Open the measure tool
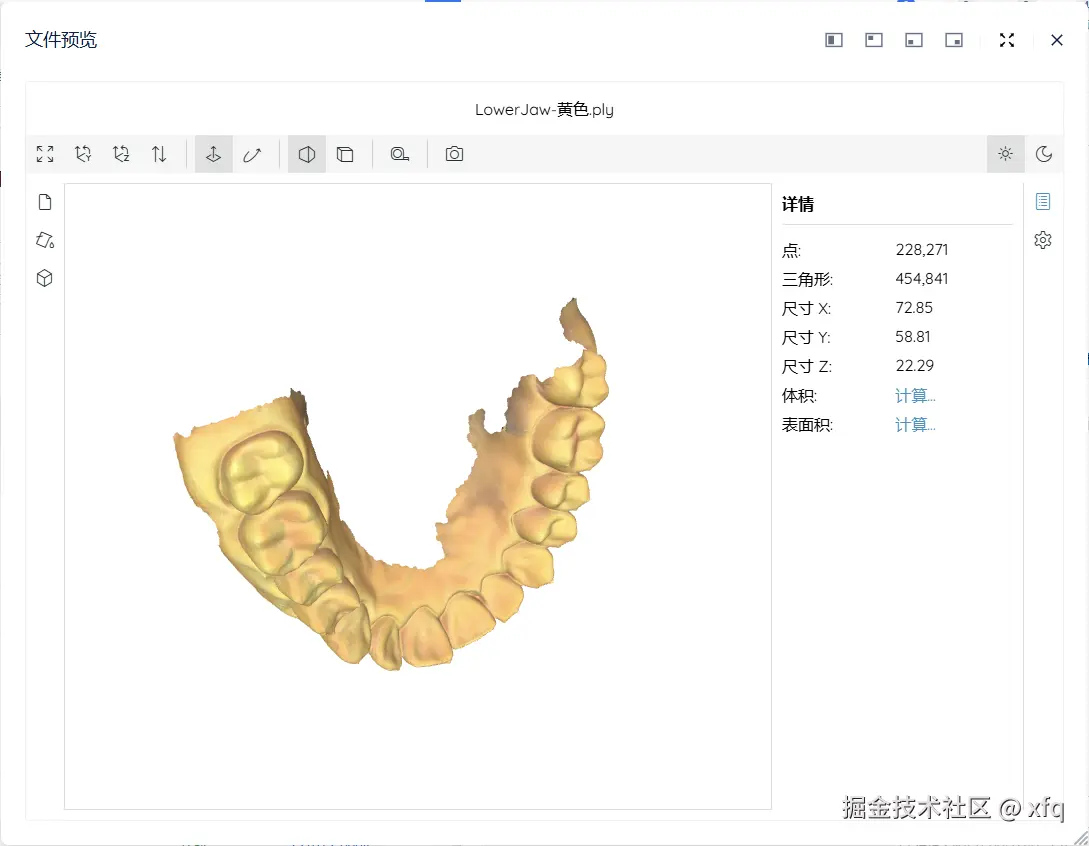The width and height of the screenshot is (1089, 846). click(x=399, y=154)
